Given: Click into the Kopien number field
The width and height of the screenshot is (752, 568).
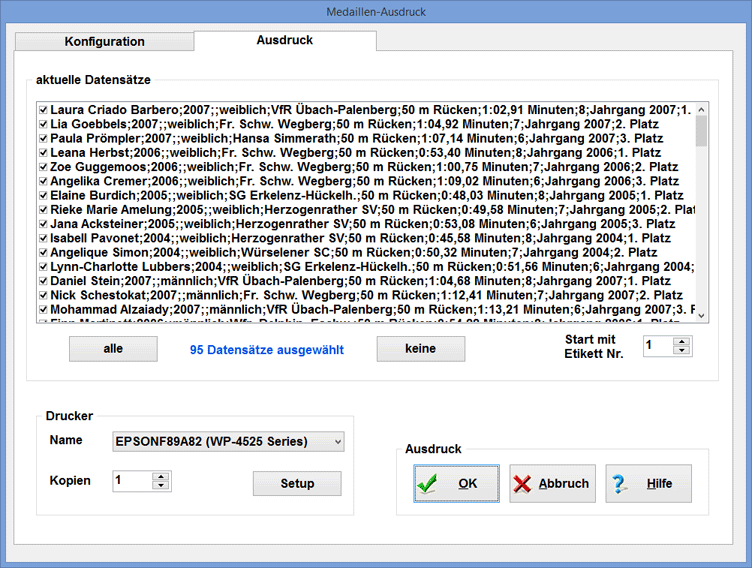Looking at the screenshot, I should [x=131, y=481].
